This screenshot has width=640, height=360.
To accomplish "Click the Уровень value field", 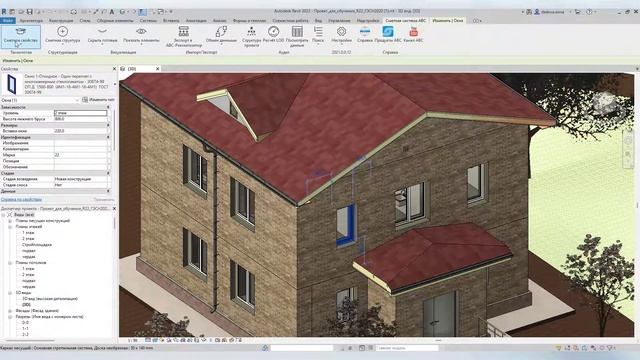I will tap(80, 113).
